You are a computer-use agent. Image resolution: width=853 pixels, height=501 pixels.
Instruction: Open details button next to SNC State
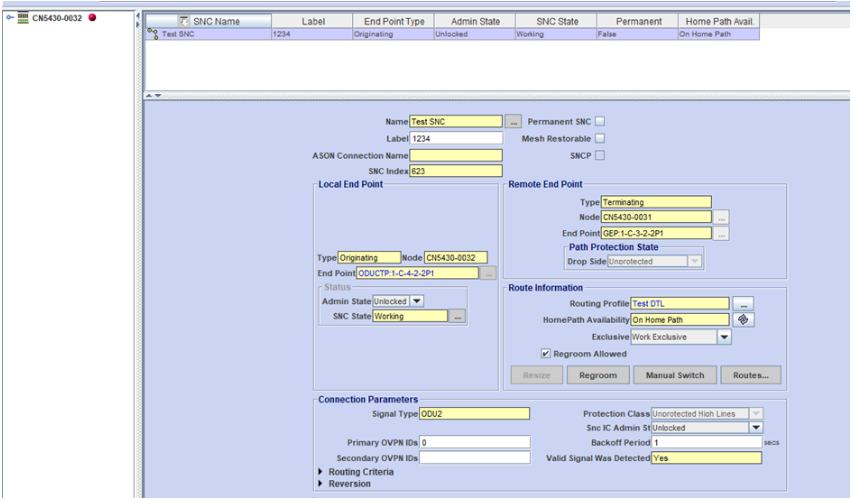[458, 316]
